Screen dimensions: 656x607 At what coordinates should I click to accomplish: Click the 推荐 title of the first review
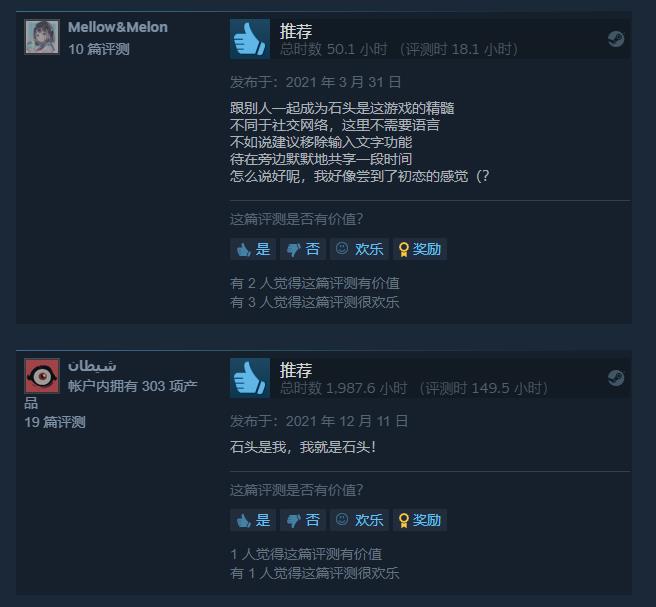point(296,31)
